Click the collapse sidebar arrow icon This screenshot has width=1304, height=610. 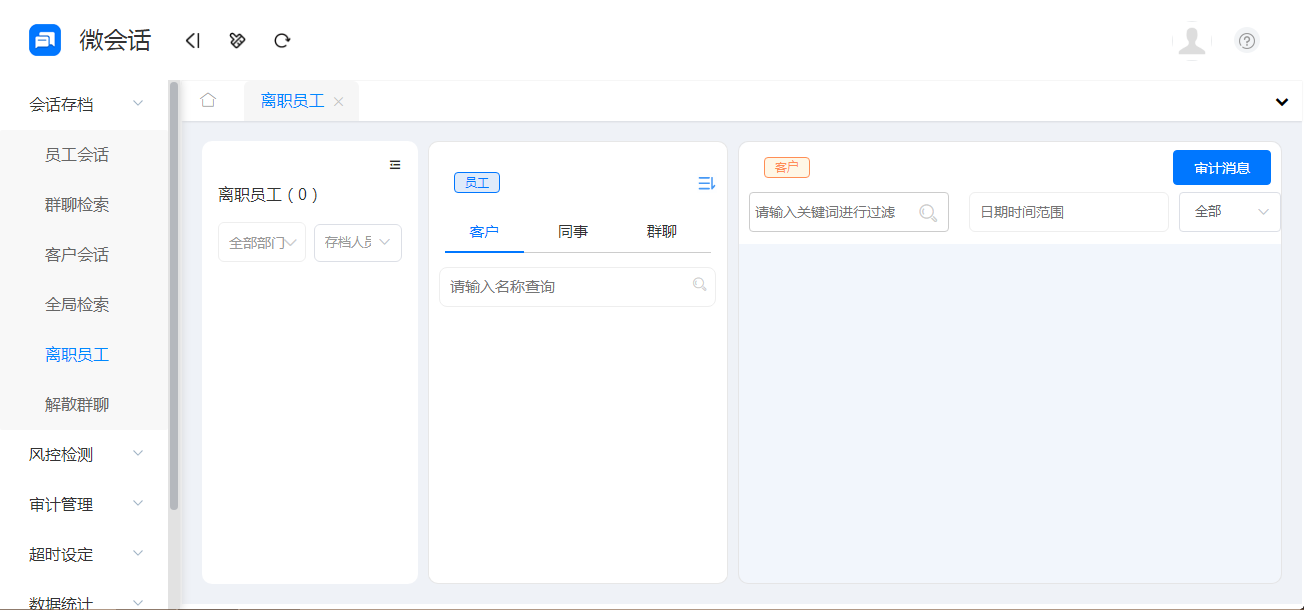click(x=191, y=40)
